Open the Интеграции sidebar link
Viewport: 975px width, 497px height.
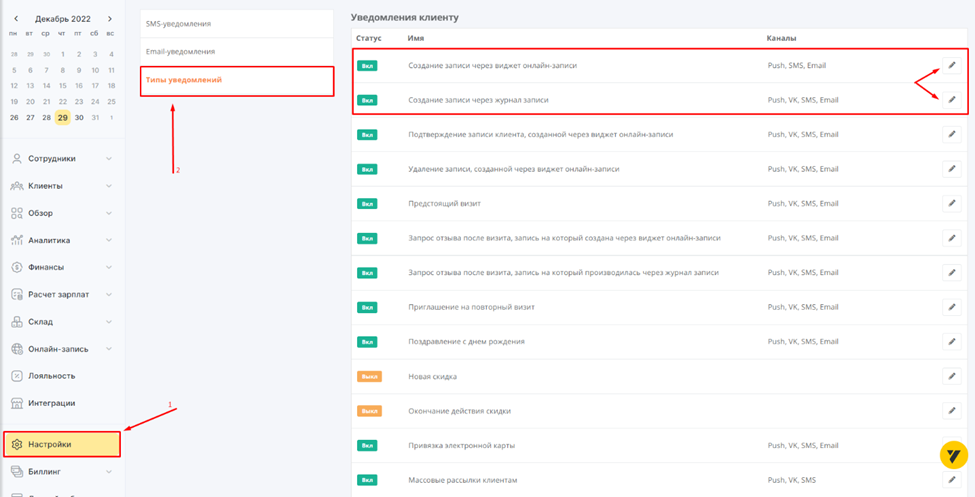click(50, 403)
